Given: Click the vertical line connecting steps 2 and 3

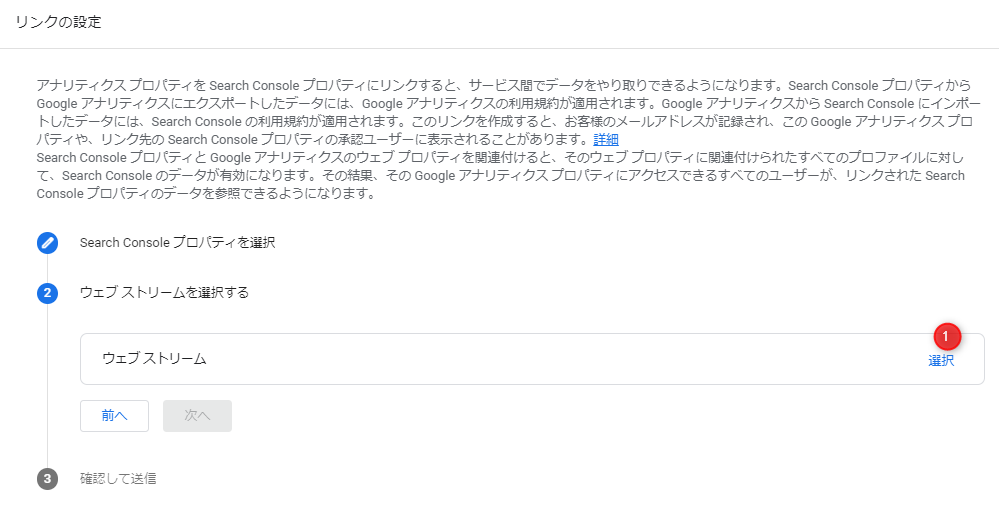Looking at the screenshot, I should coord(47,386).
